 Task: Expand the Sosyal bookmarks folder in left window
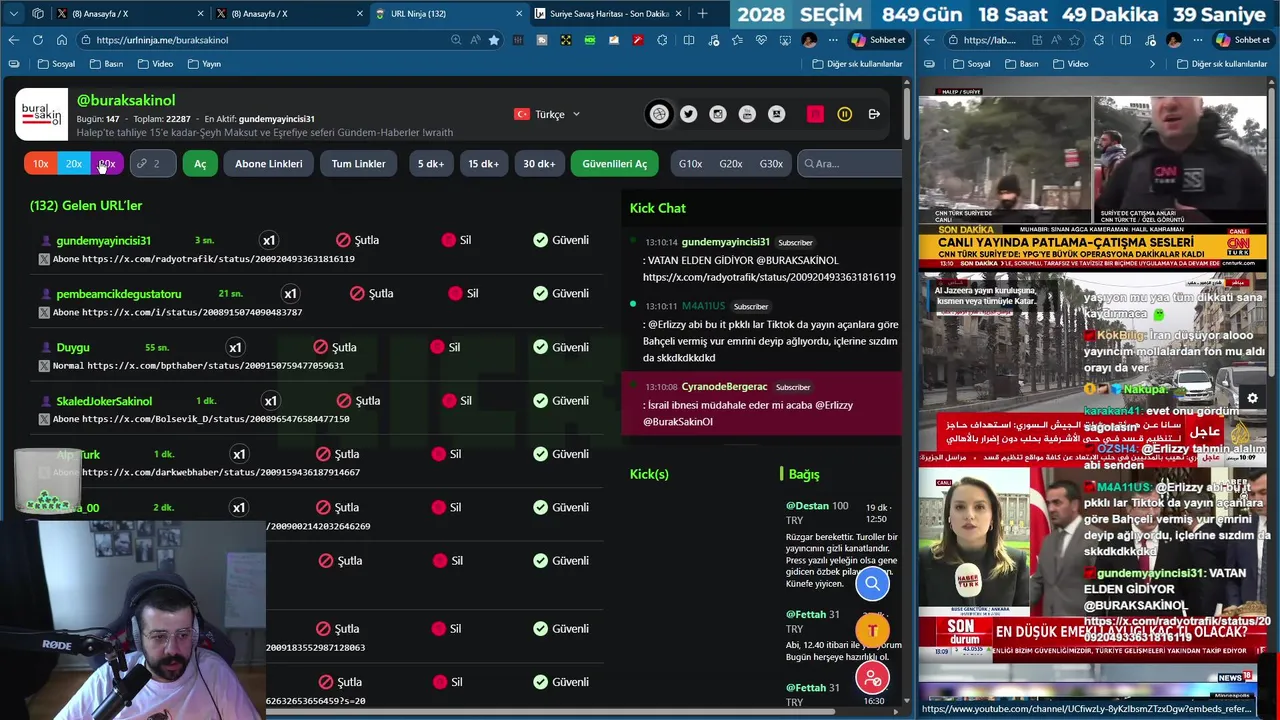click(x=56, y=64)
